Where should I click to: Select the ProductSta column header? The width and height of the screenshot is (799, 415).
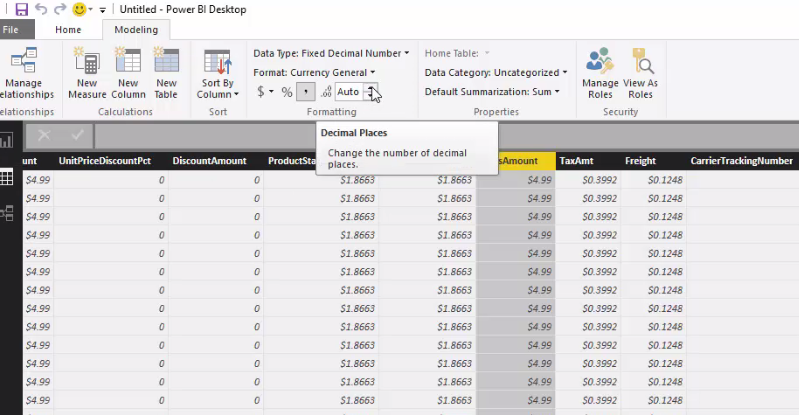click(292, 161)
